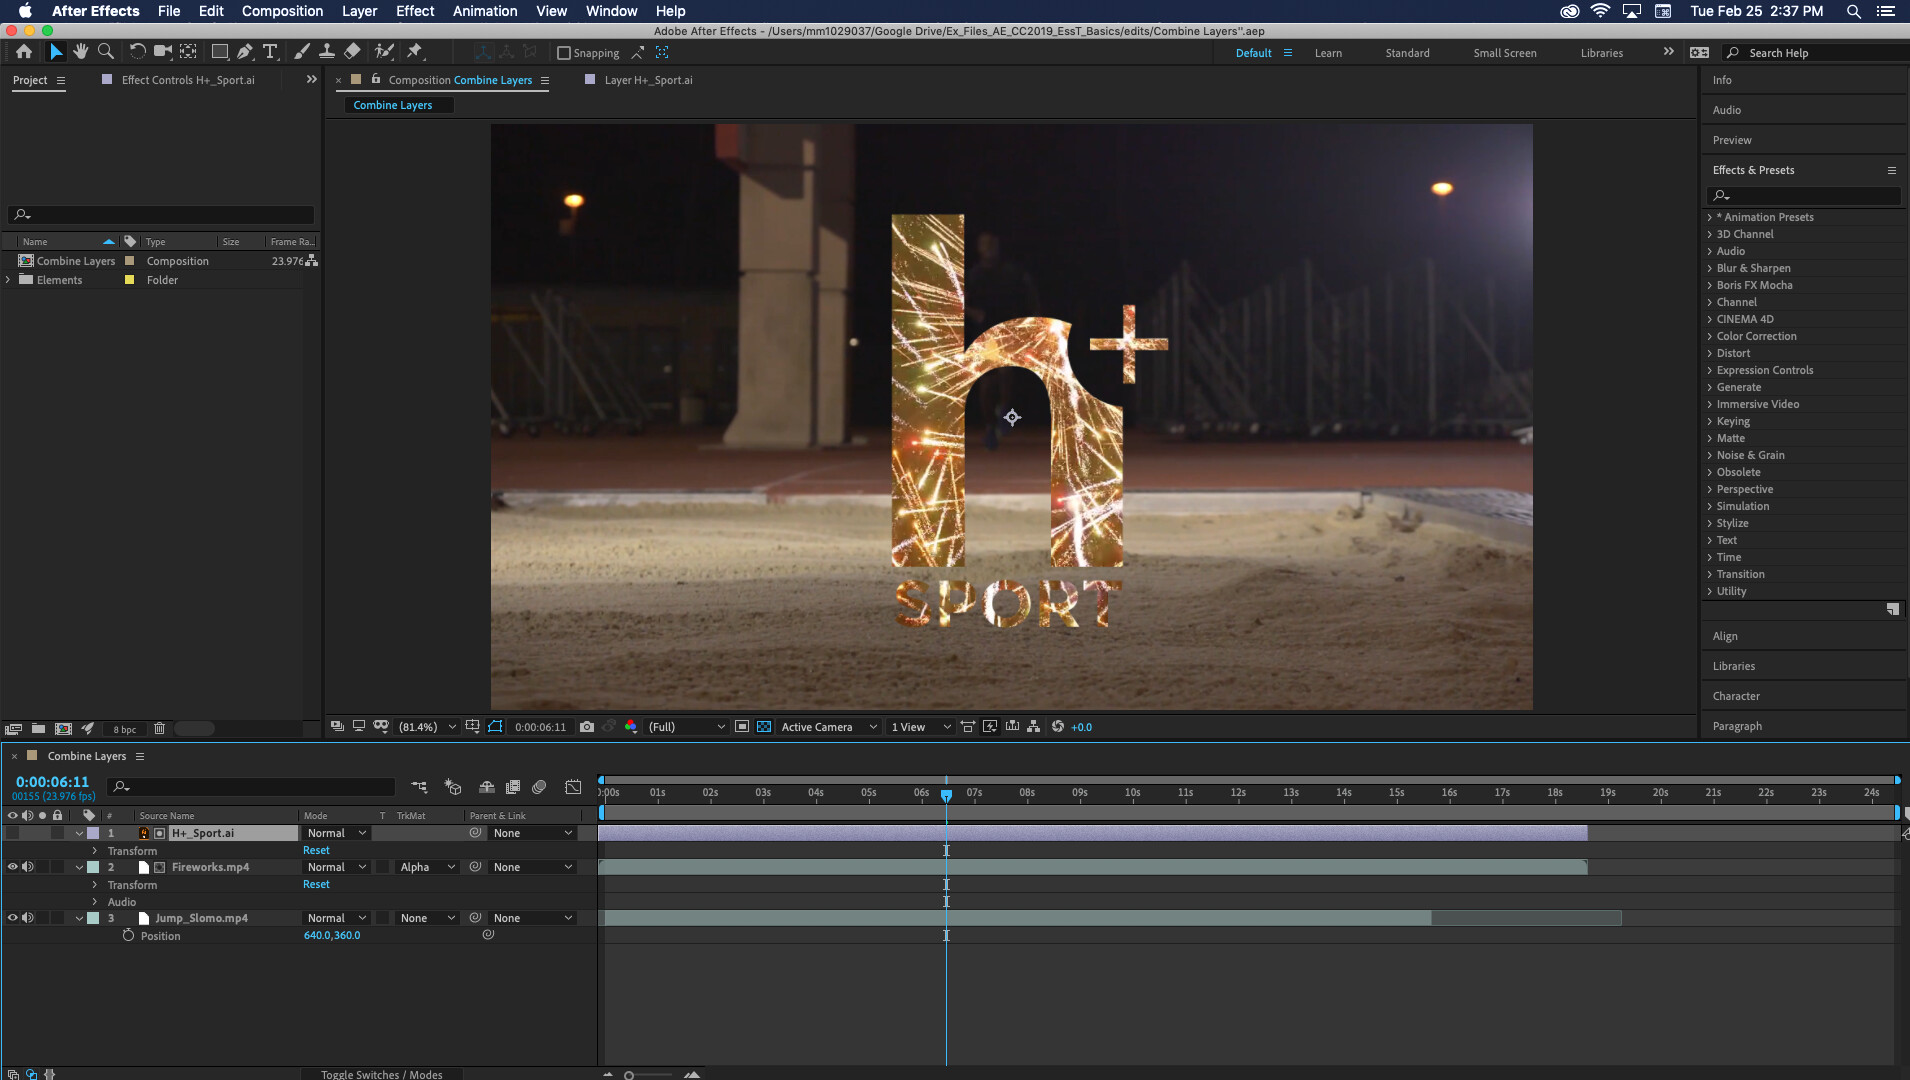Select the Pen tool

245,51
